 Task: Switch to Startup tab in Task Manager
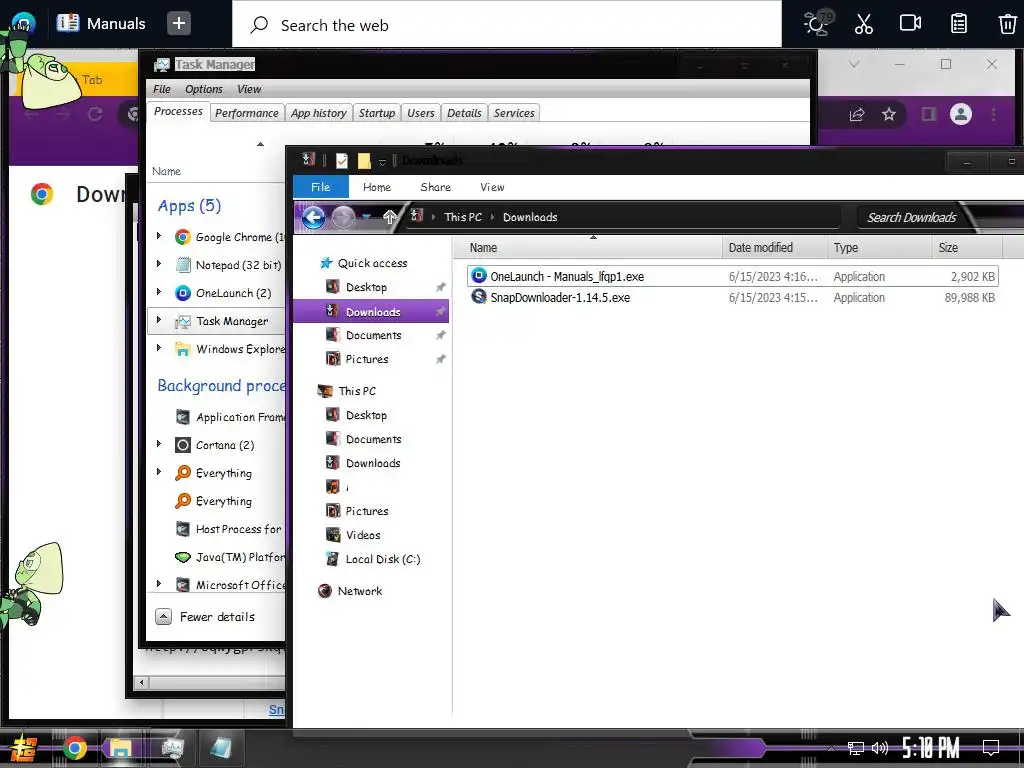coord(377,113)
